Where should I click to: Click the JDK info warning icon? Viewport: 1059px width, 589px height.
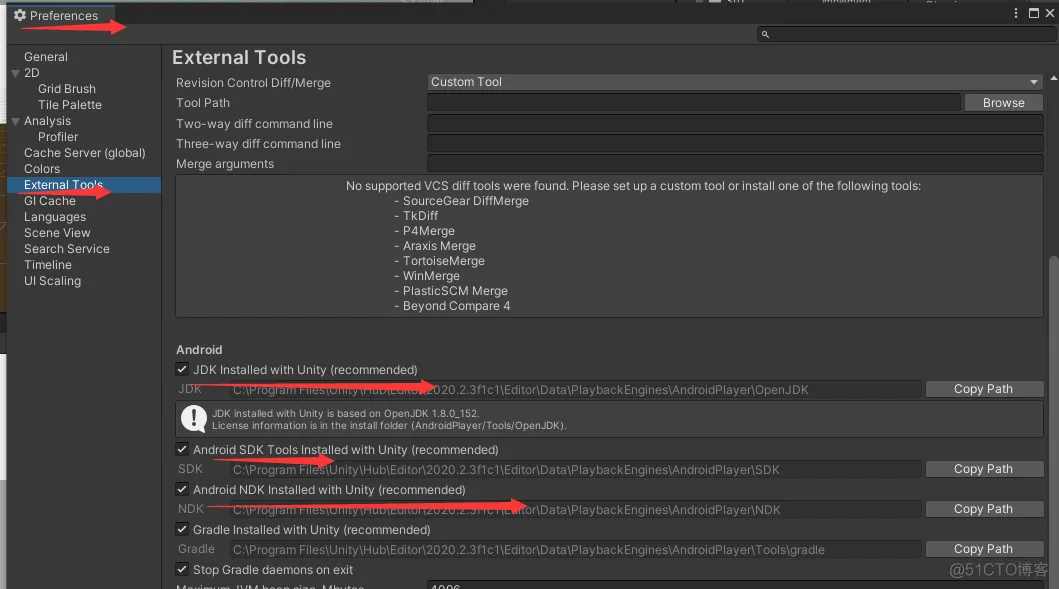(194, 419)
